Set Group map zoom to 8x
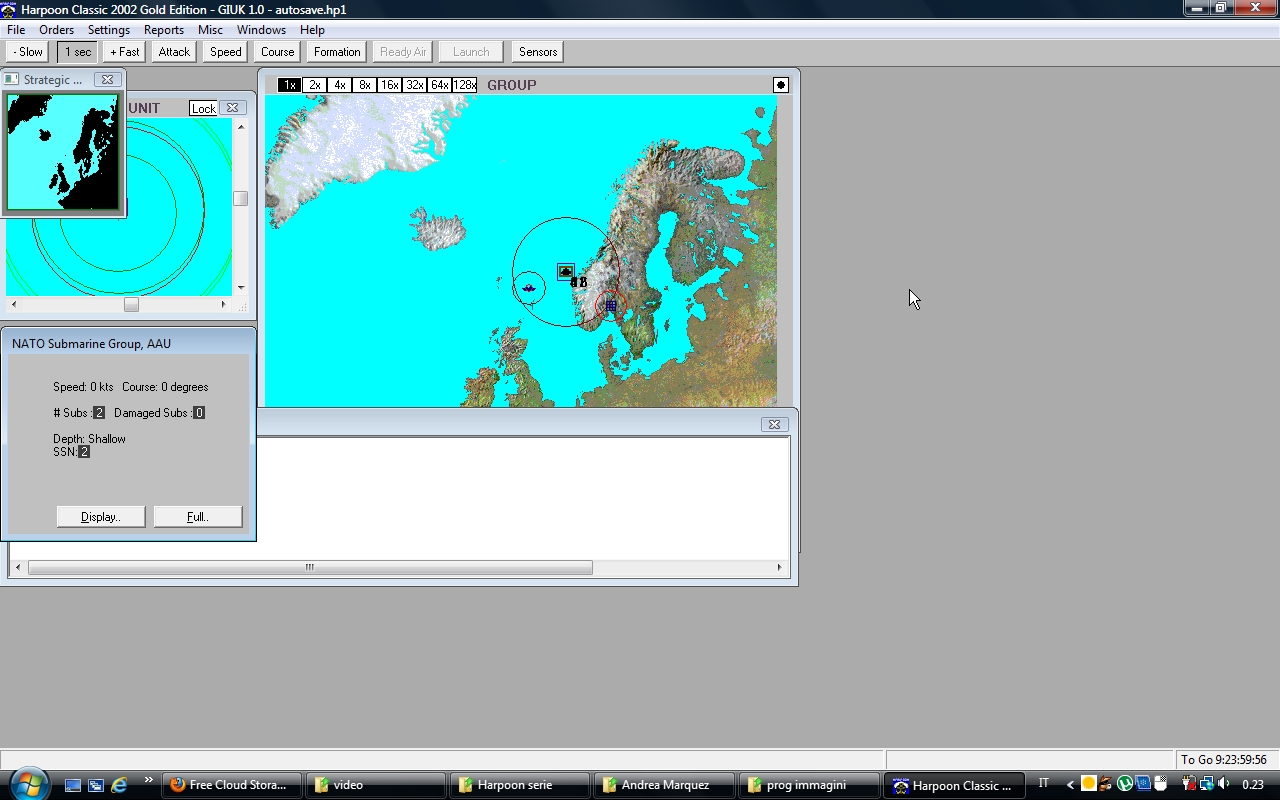1280x800 pixels. (x=364, y=85)
